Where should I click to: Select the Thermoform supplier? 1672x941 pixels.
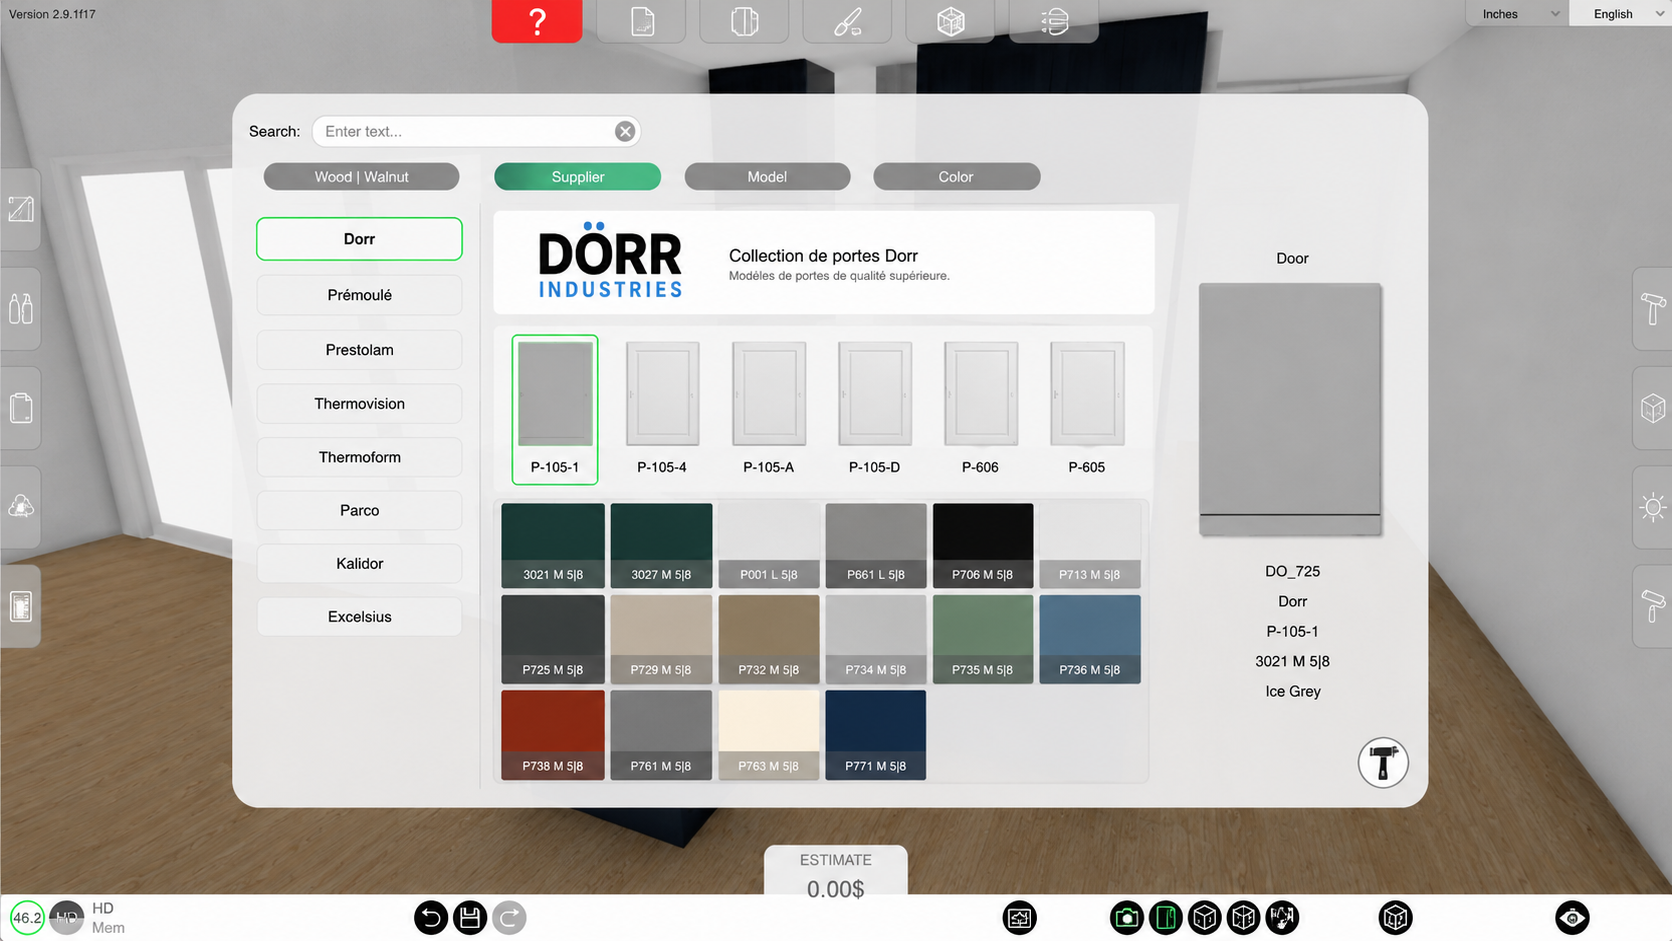pos(359,457)
